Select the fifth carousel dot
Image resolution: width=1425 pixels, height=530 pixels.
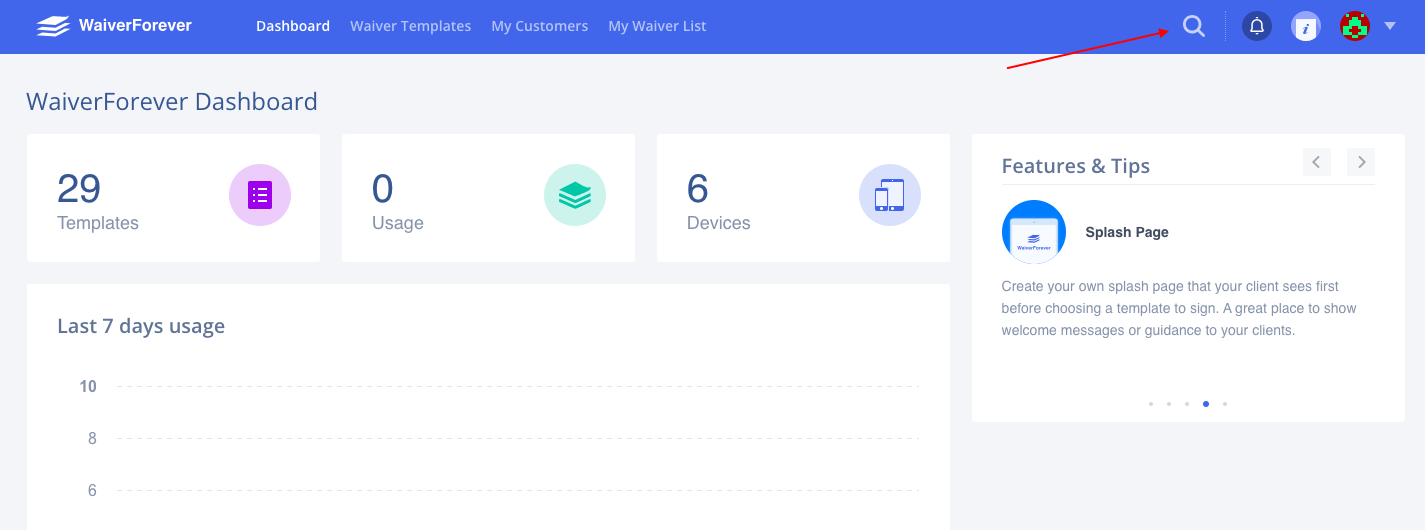pyautogui.click(x=1225, y=404)
